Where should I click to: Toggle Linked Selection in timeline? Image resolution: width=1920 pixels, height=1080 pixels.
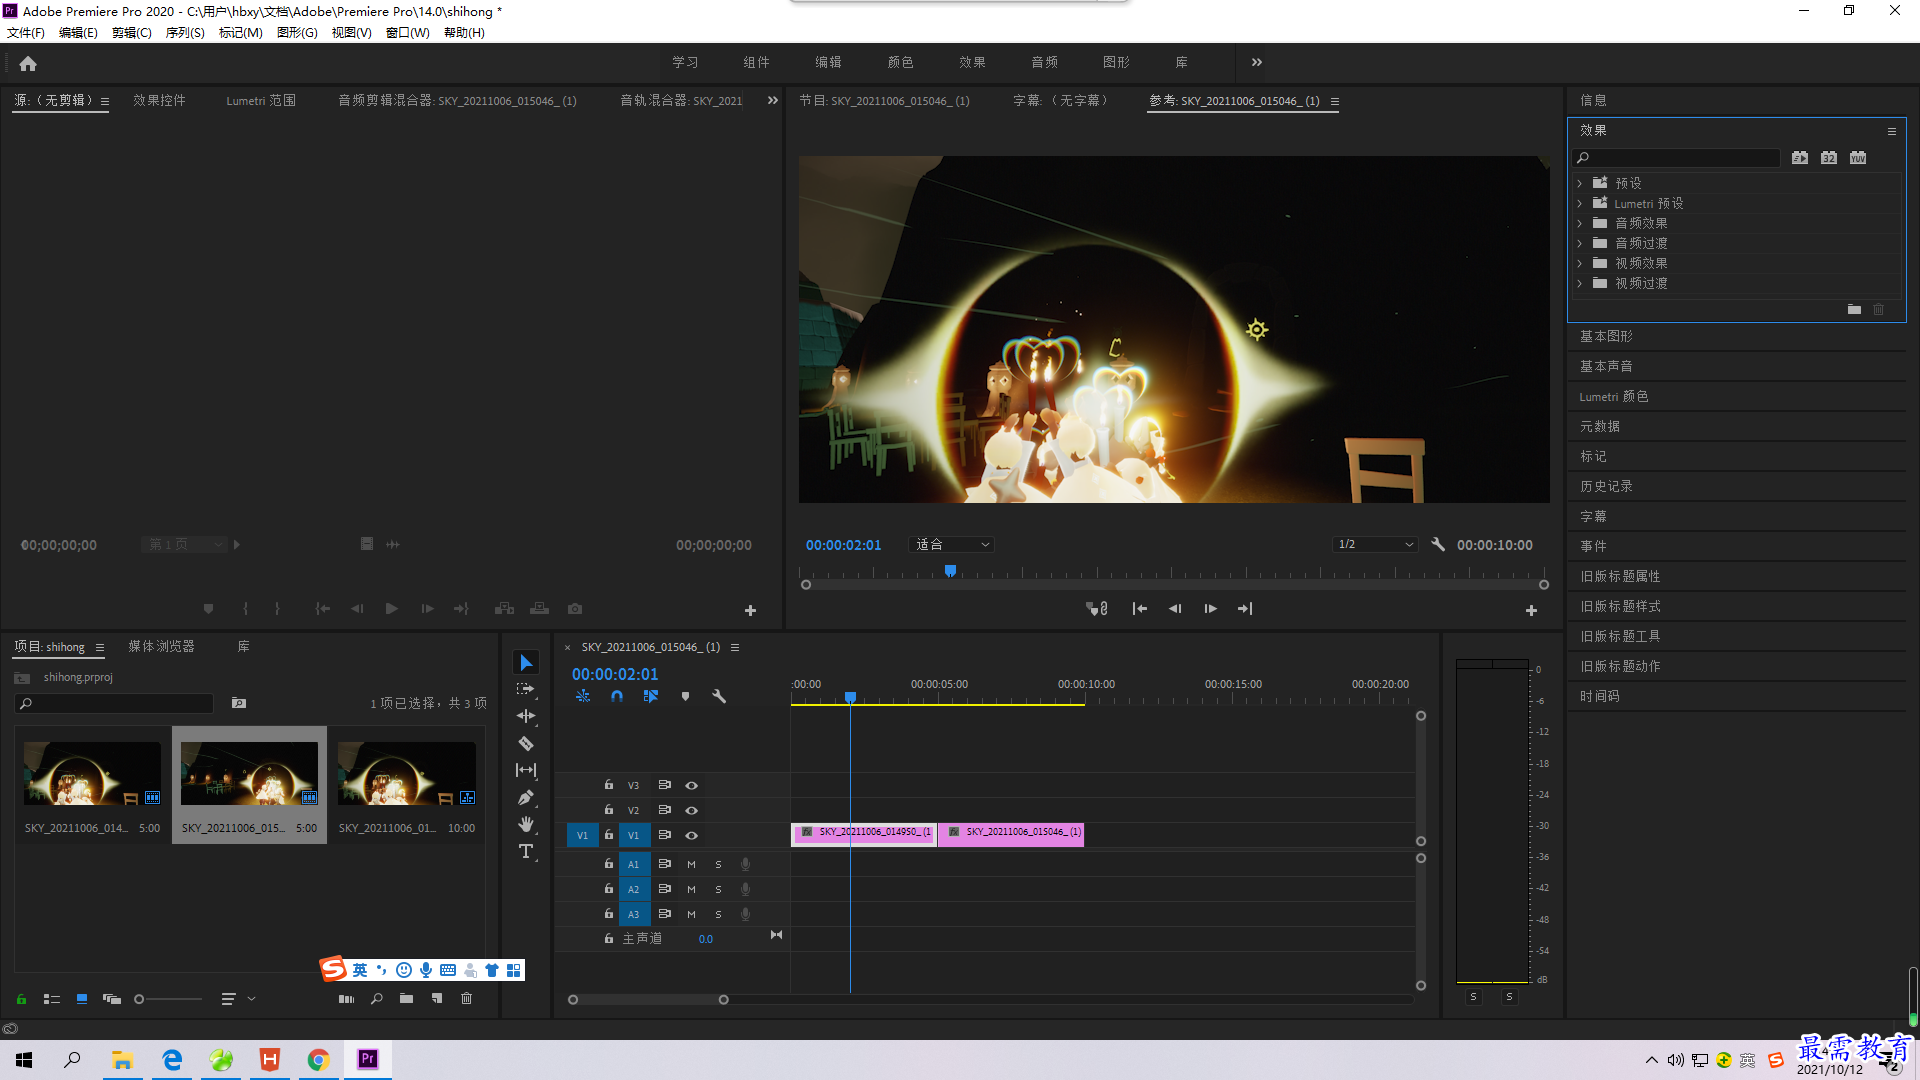coord(651,696)
